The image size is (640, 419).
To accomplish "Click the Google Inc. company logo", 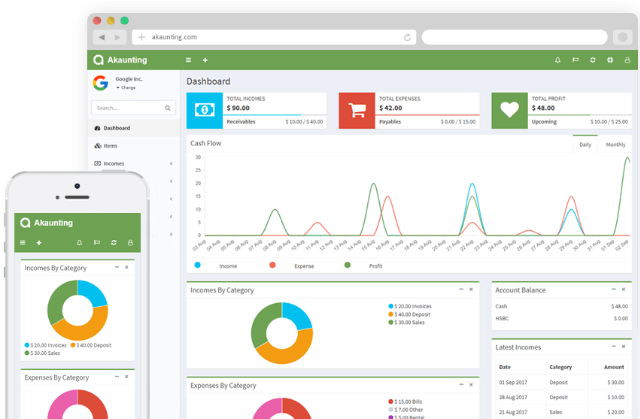I will pos(100,83).
